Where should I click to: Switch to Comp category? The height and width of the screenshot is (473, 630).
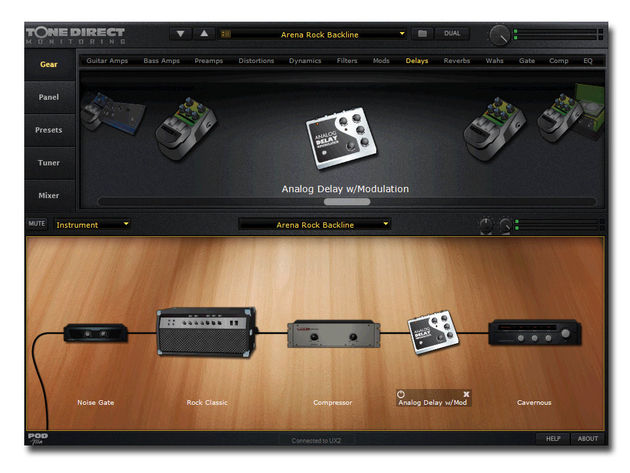pos(558,61)
